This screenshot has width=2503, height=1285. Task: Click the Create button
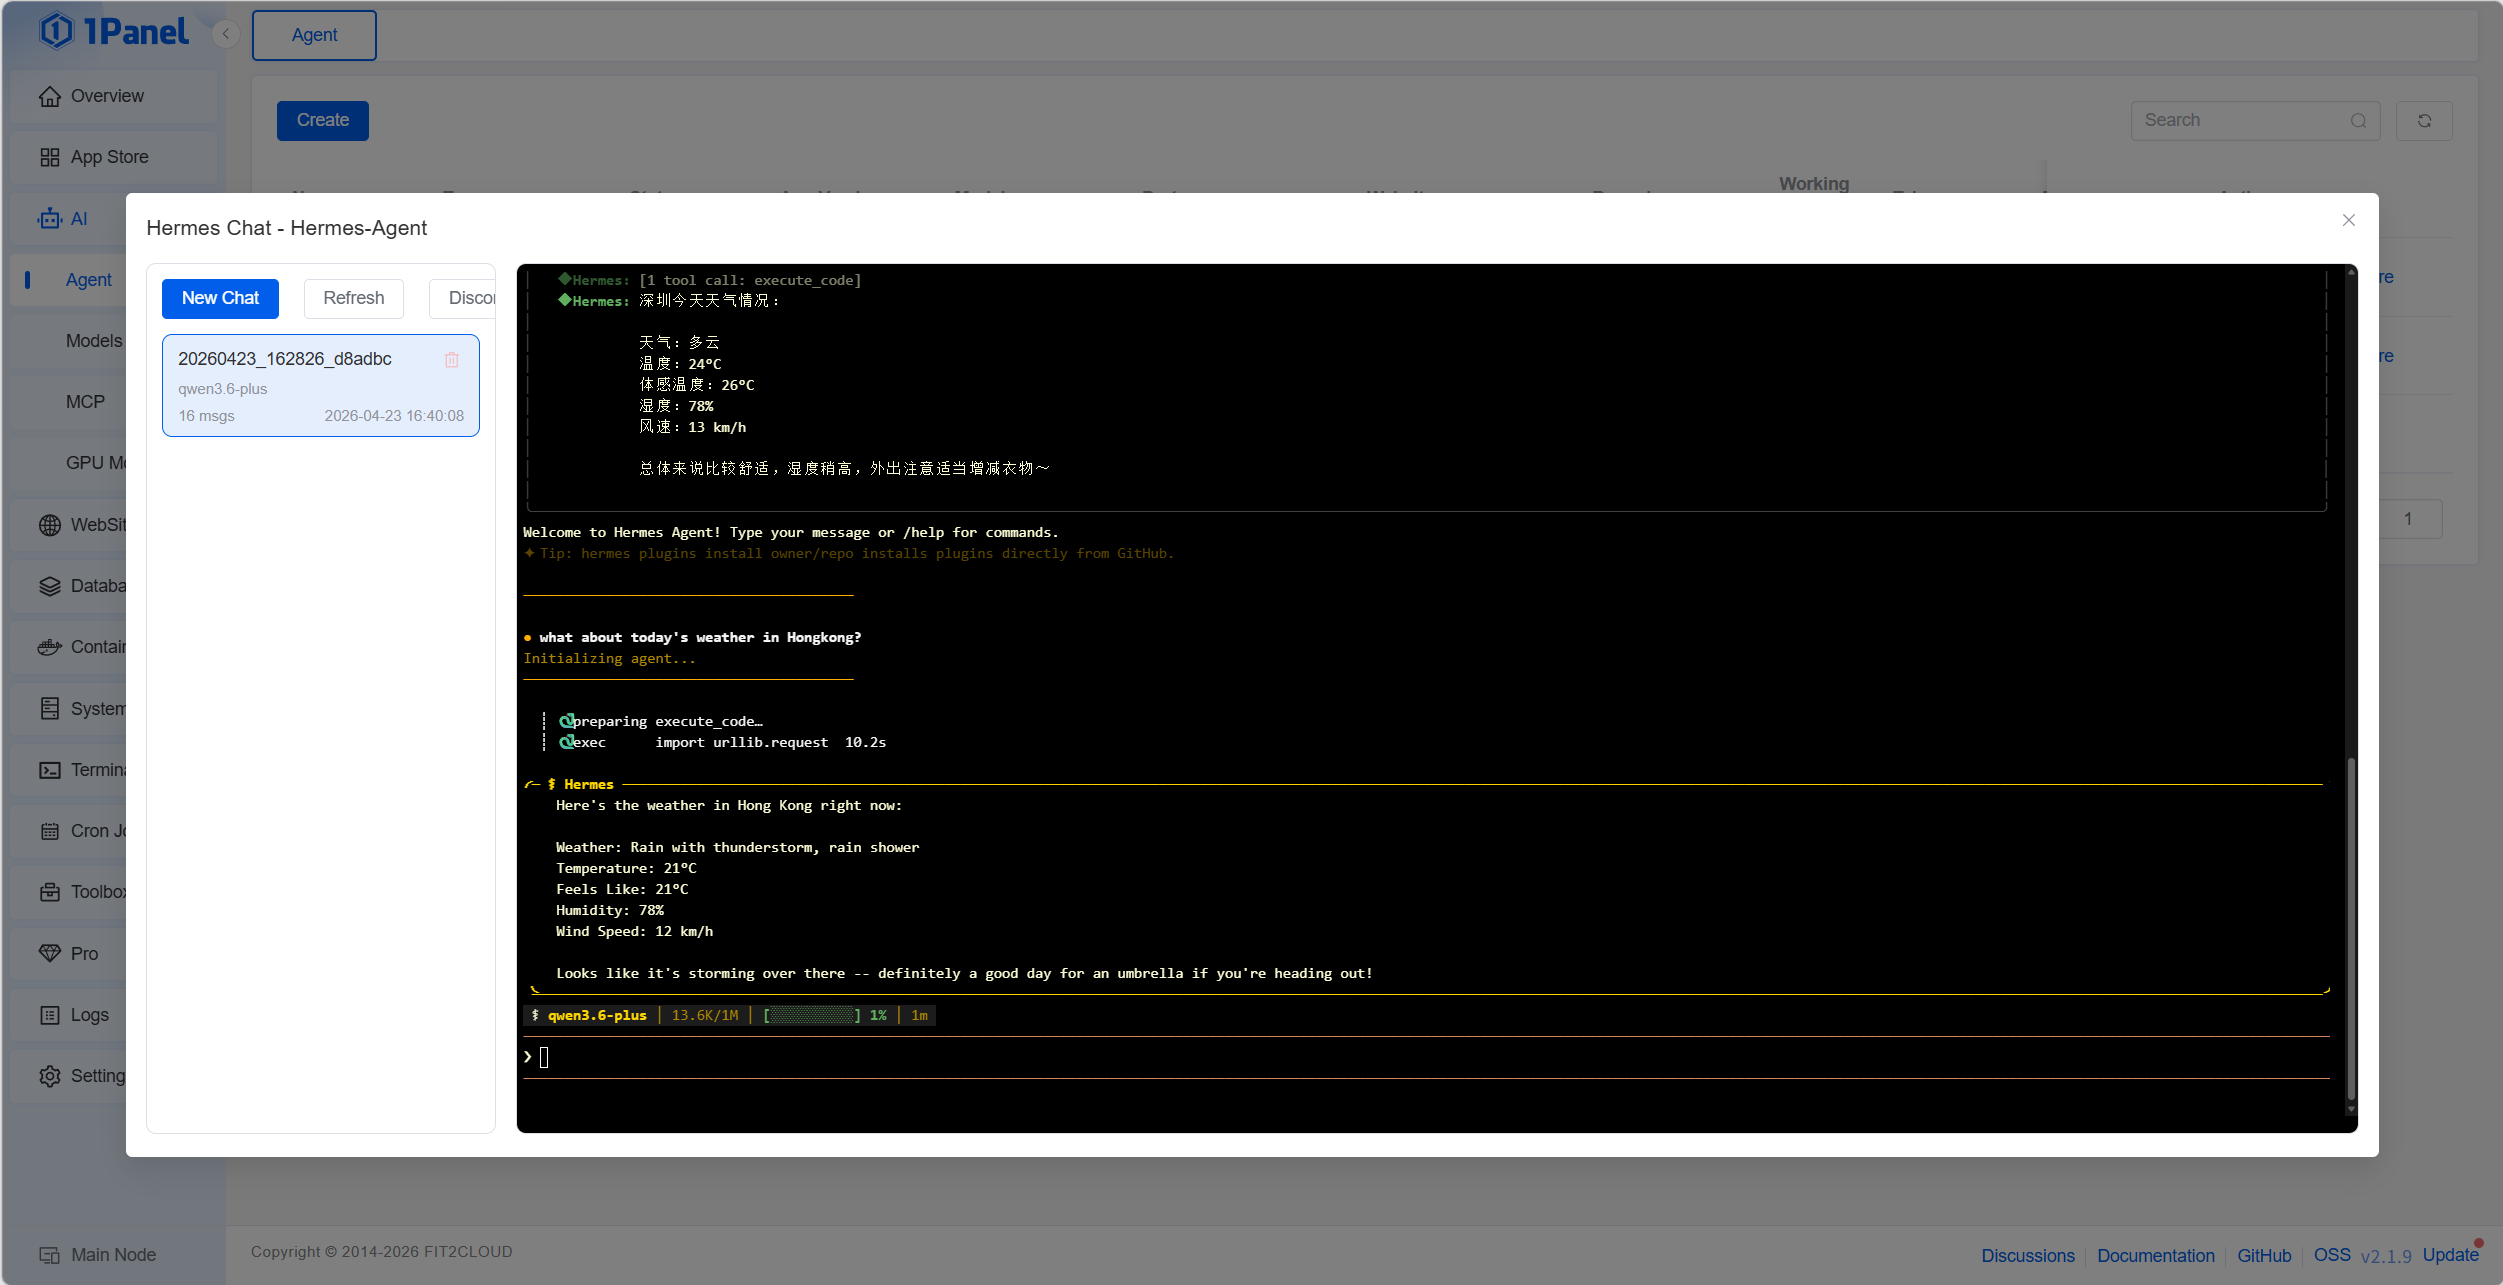[323, 120]
